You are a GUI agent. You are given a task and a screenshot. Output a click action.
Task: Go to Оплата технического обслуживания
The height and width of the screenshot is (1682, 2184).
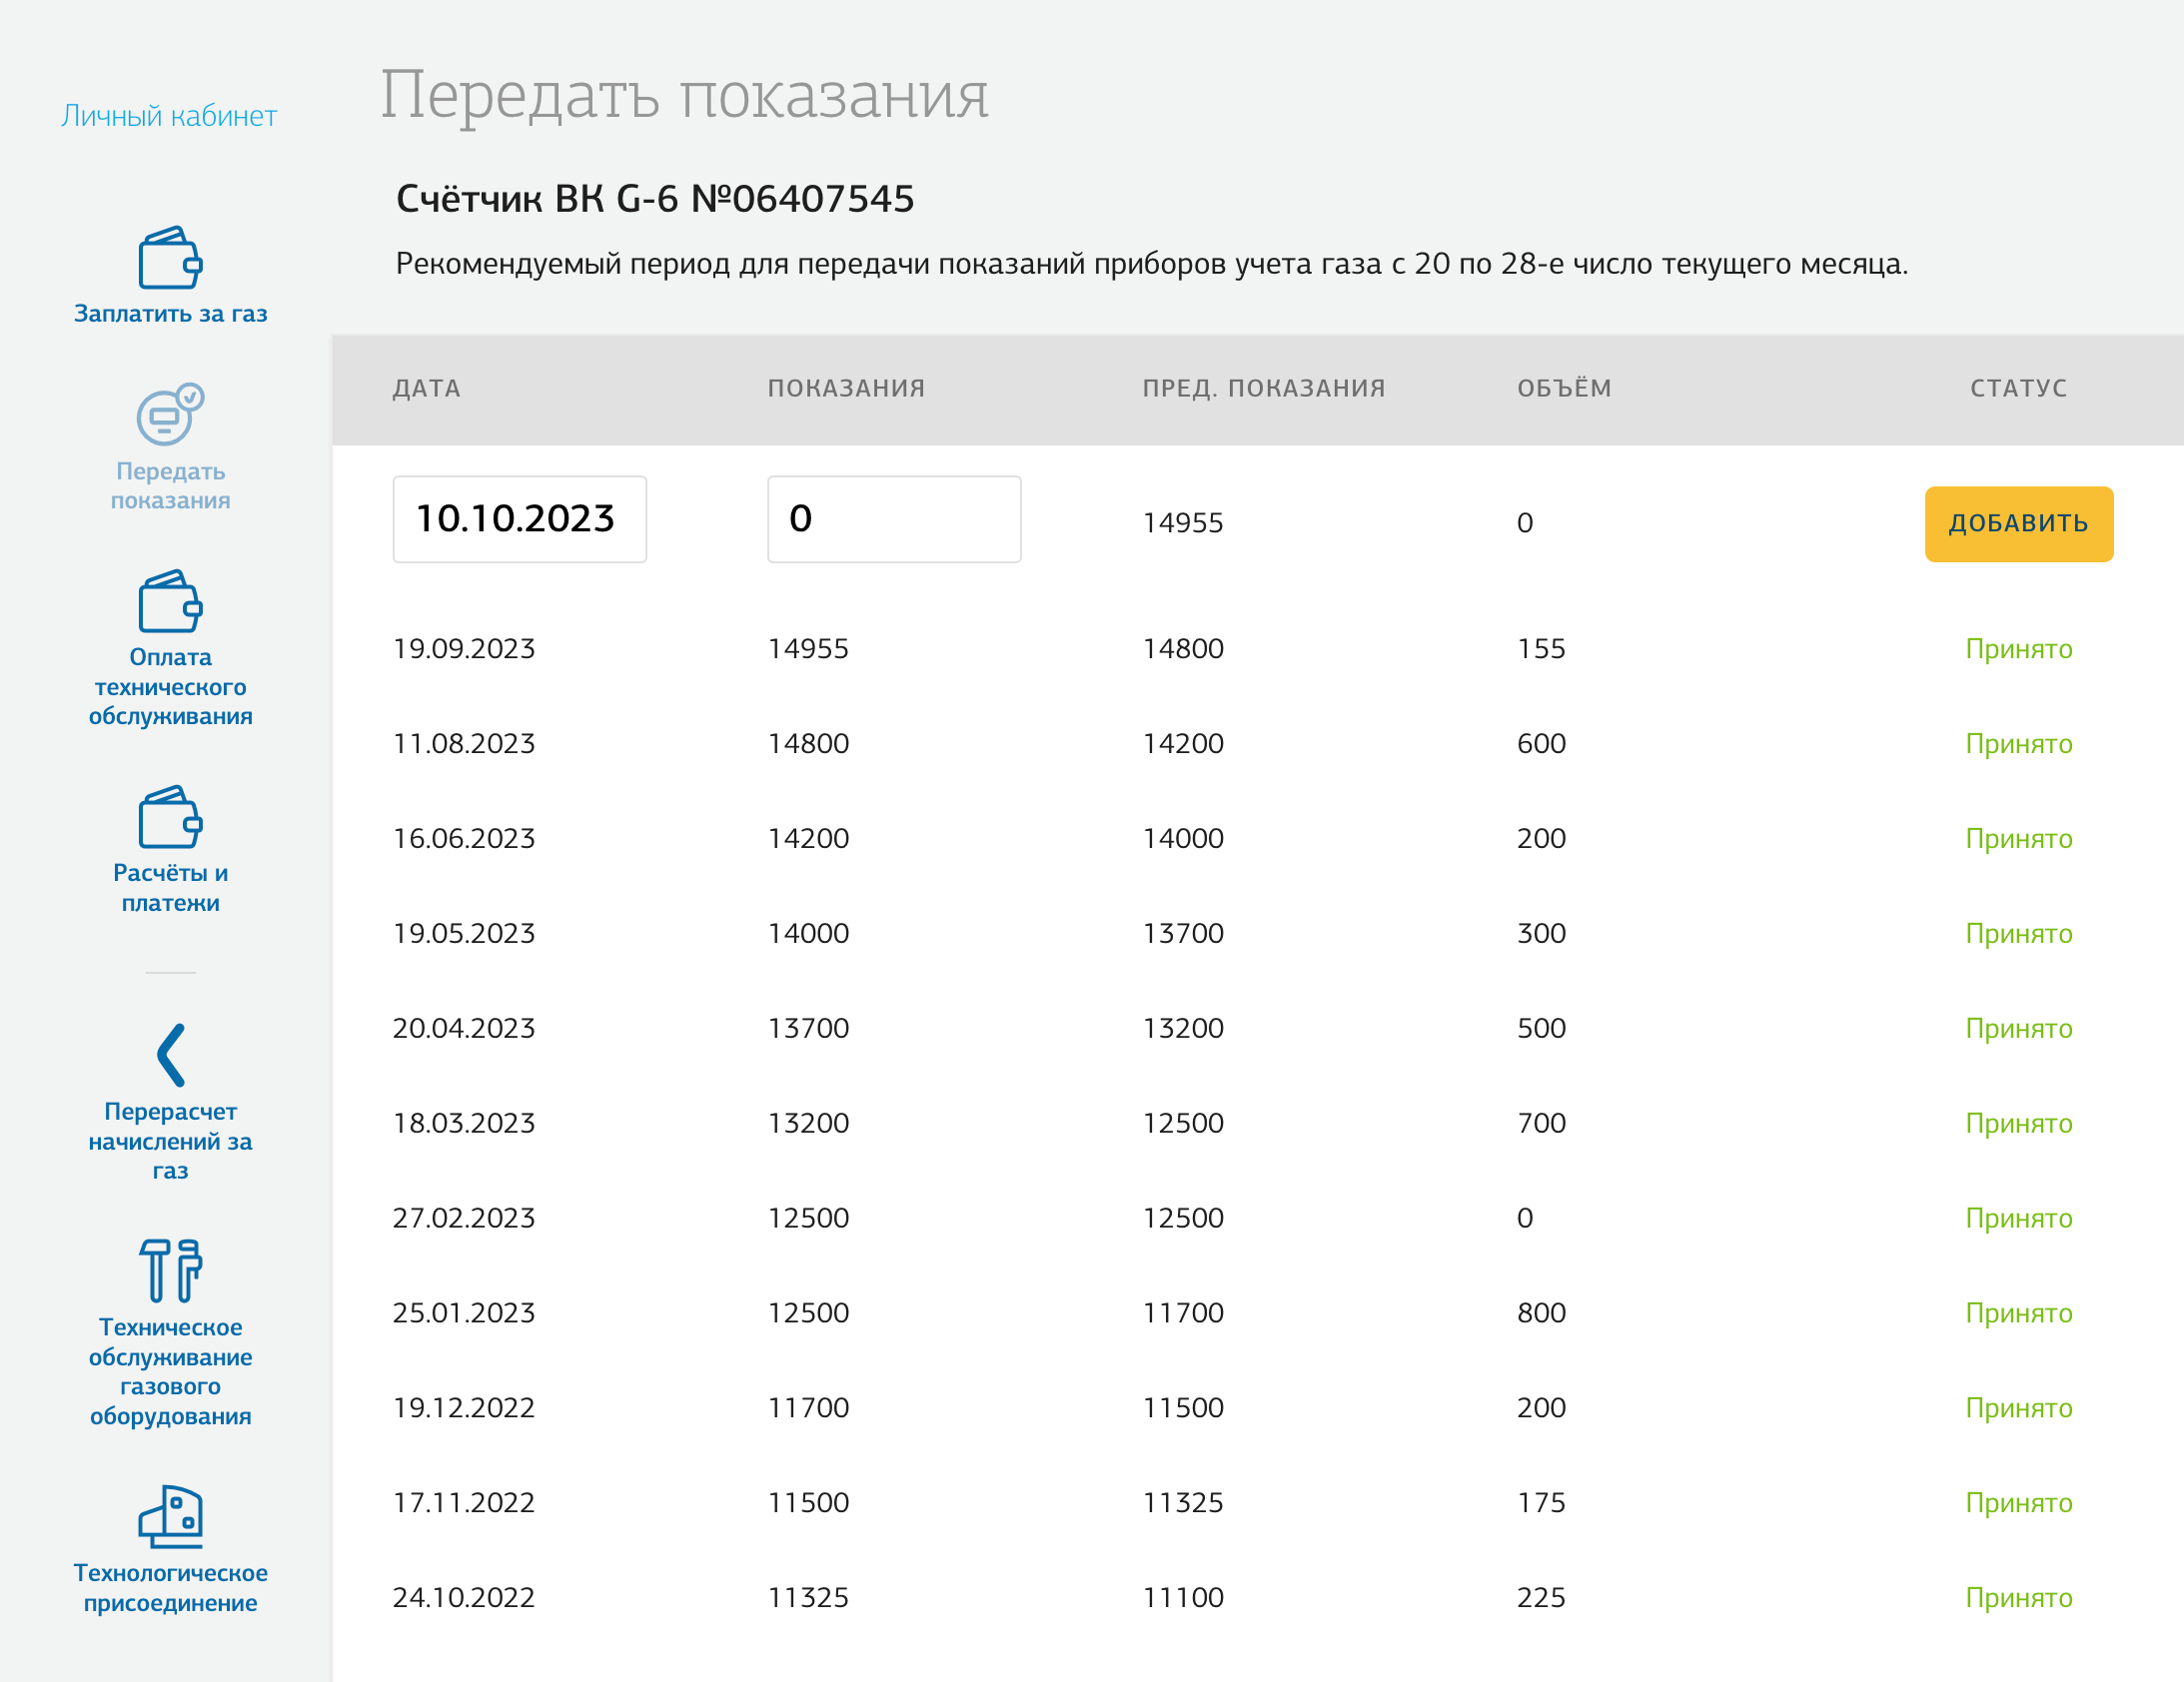(x=171, y=686)
